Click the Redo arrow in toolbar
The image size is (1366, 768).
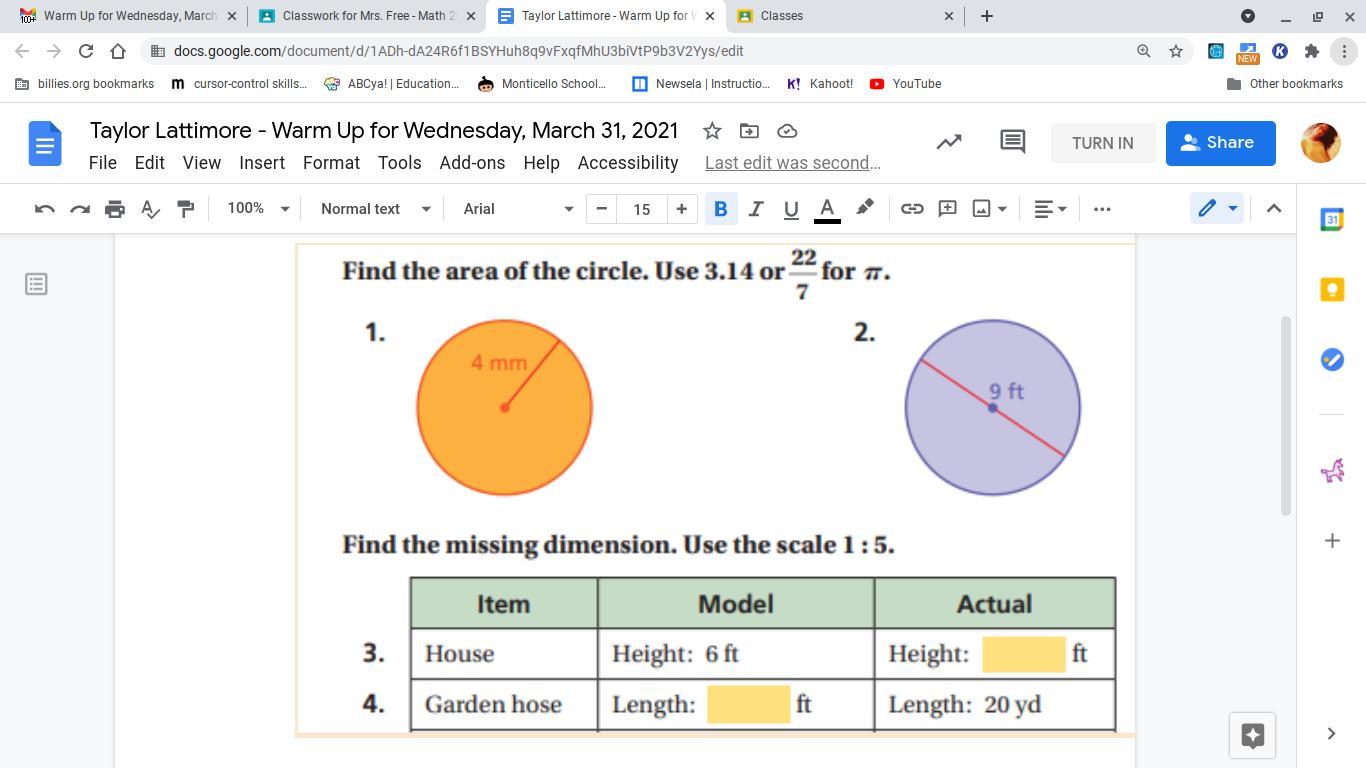pos(80,209)
